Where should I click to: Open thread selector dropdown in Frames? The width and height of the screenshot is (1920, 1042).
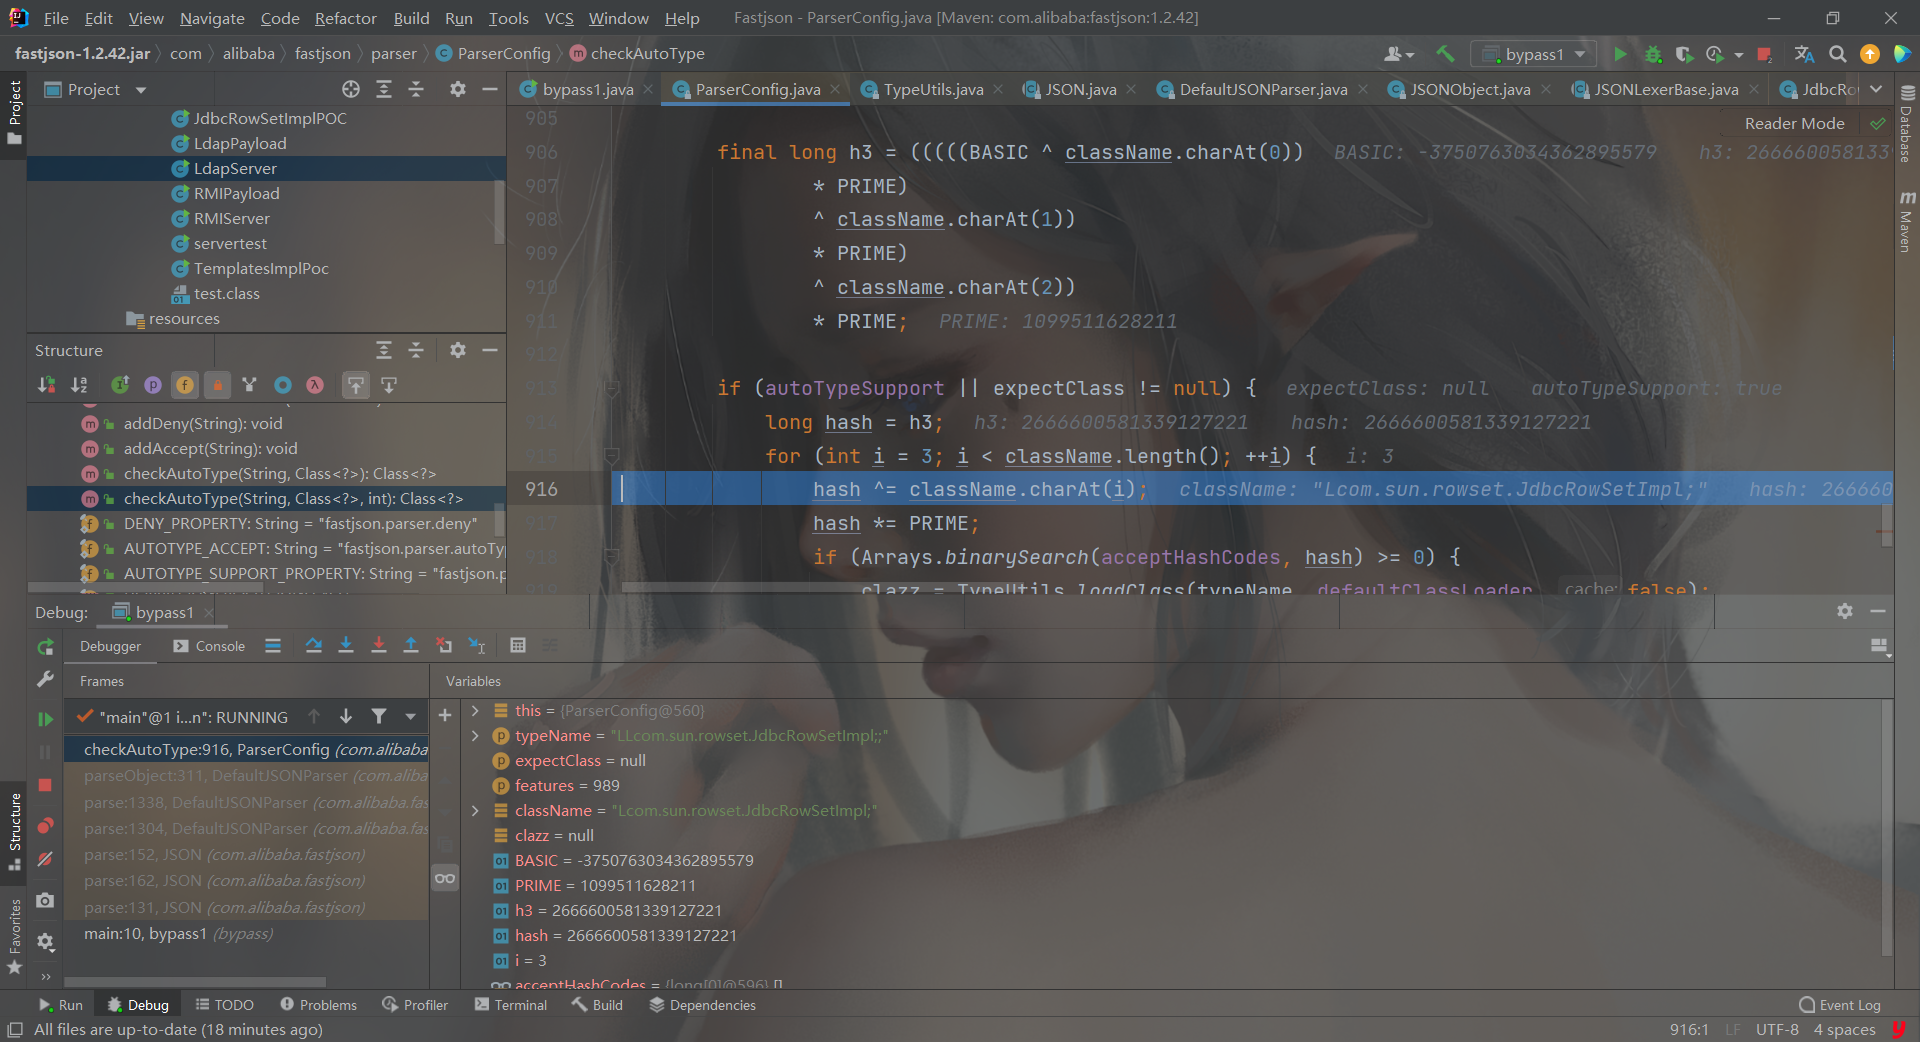pyautogui.click(x=410, y=717)
